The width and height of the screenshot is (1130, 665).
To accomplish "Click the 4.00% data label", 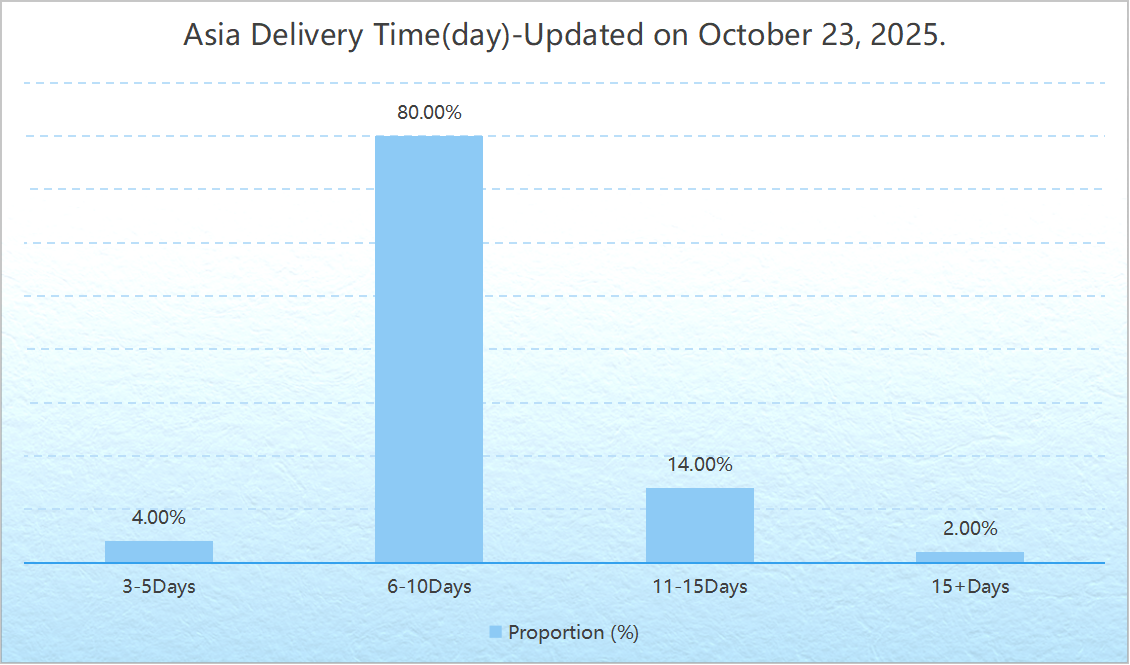I will pyautogui.click(x=159, y=518).
